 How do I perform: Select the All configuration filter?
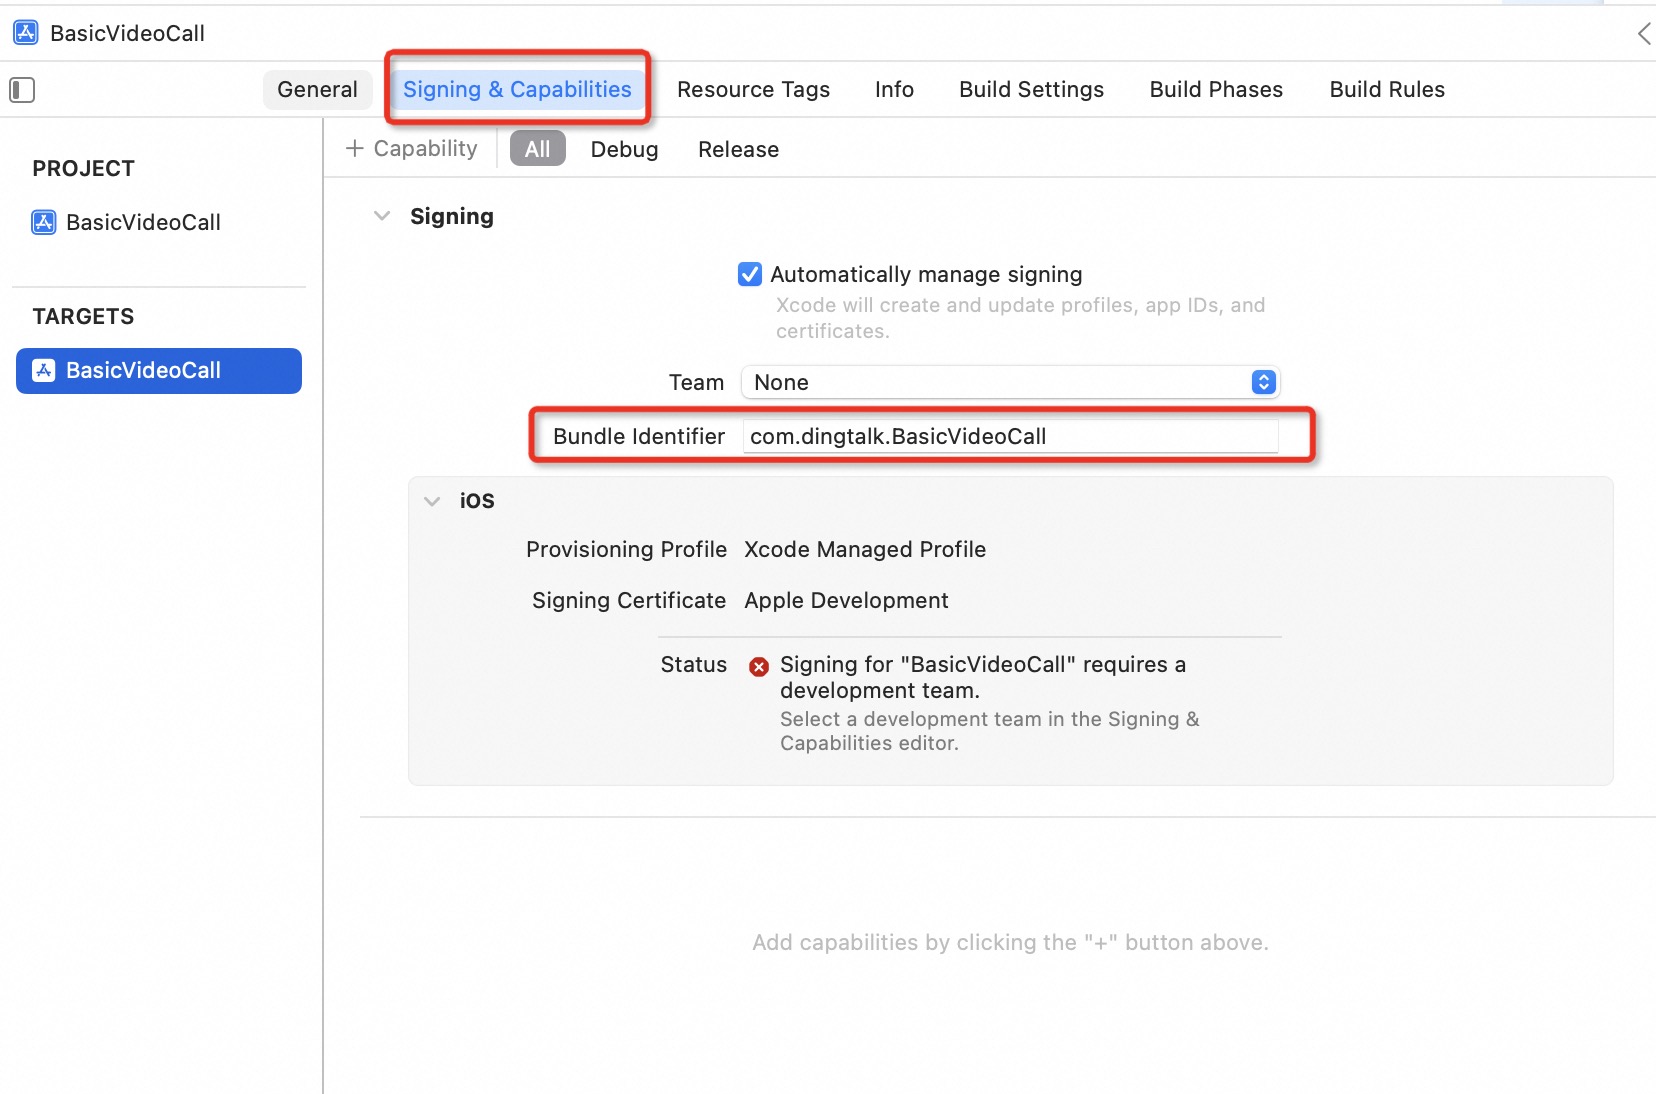(538, 149)
